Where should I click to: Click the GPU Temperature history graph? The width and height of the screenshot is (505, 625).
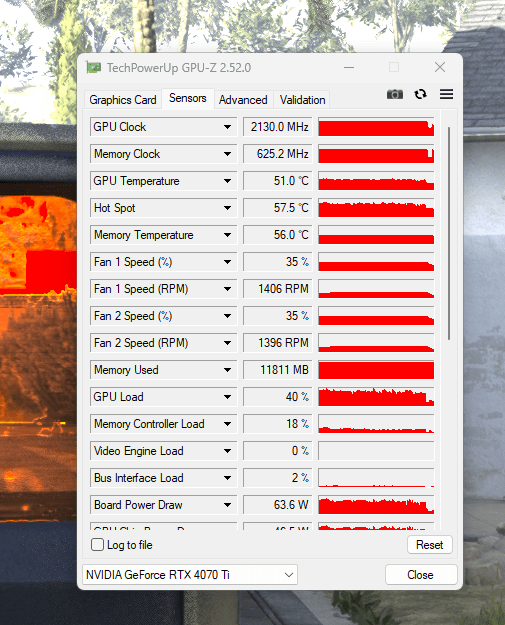tap(376, 181)
